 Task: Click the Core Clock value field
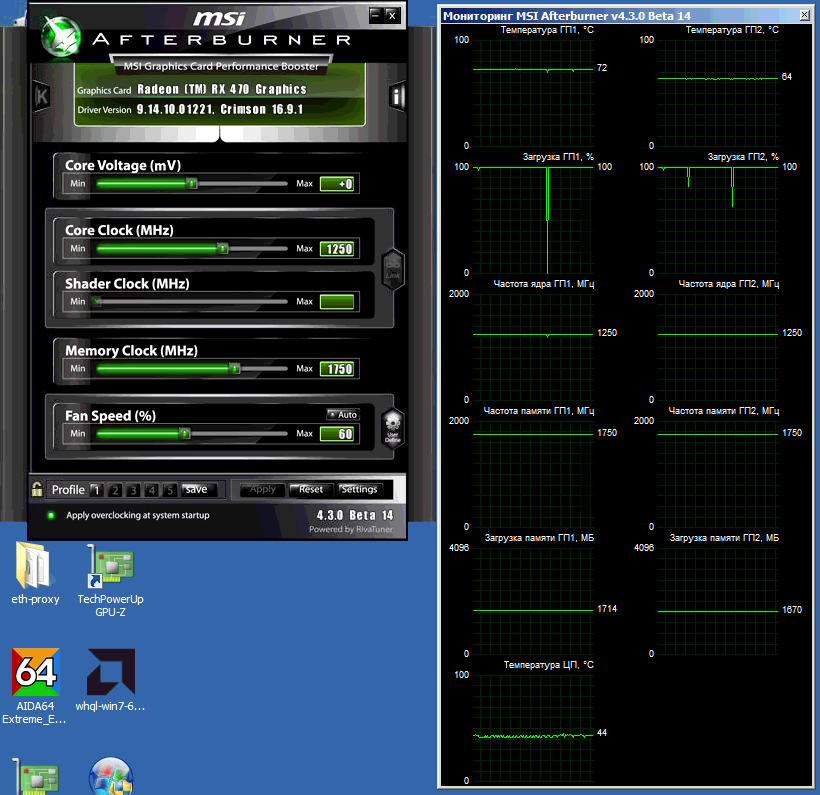tap(337, 249)
